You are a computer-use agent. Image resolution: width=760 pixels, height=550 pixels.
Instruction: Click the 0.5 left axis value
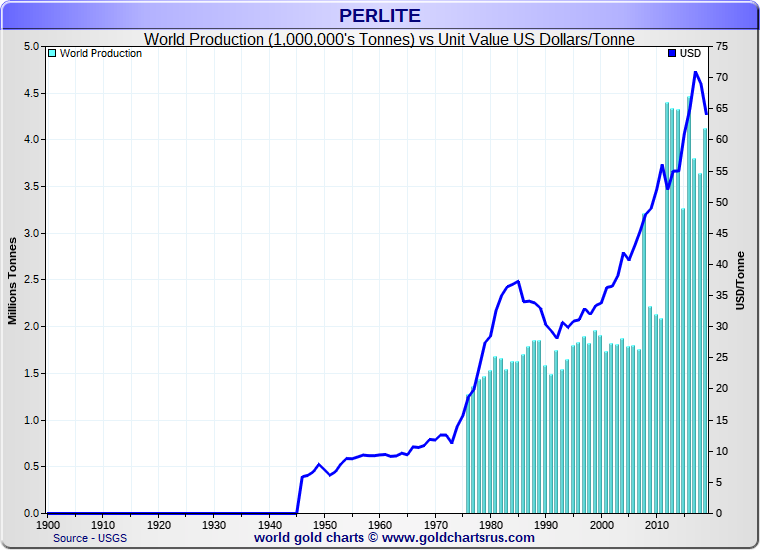coord(31,466)
